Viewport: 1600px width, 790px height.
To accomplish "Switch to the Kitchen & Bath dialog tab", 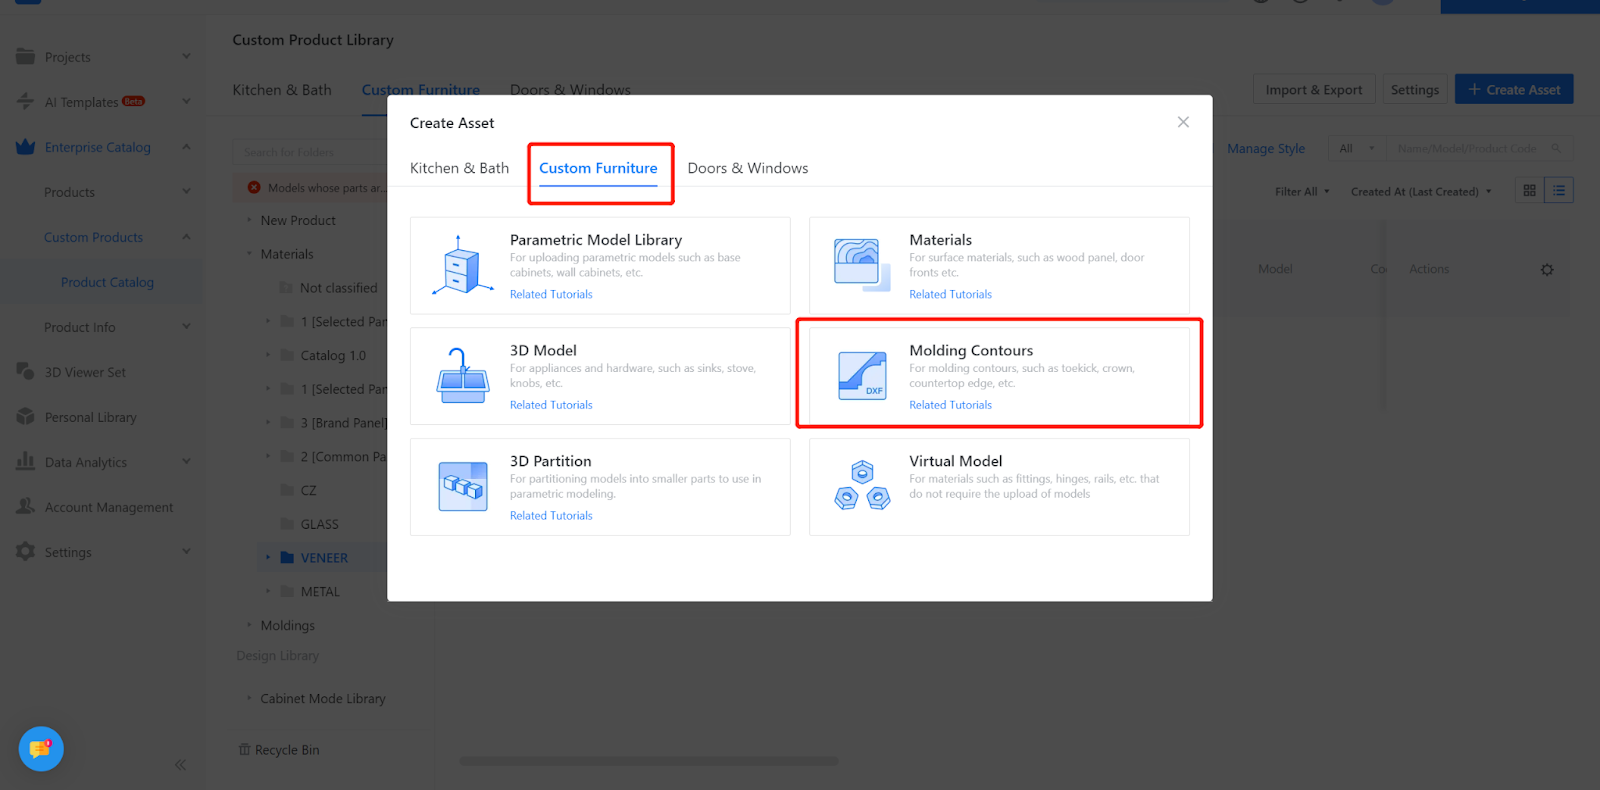I will point(459,168).
